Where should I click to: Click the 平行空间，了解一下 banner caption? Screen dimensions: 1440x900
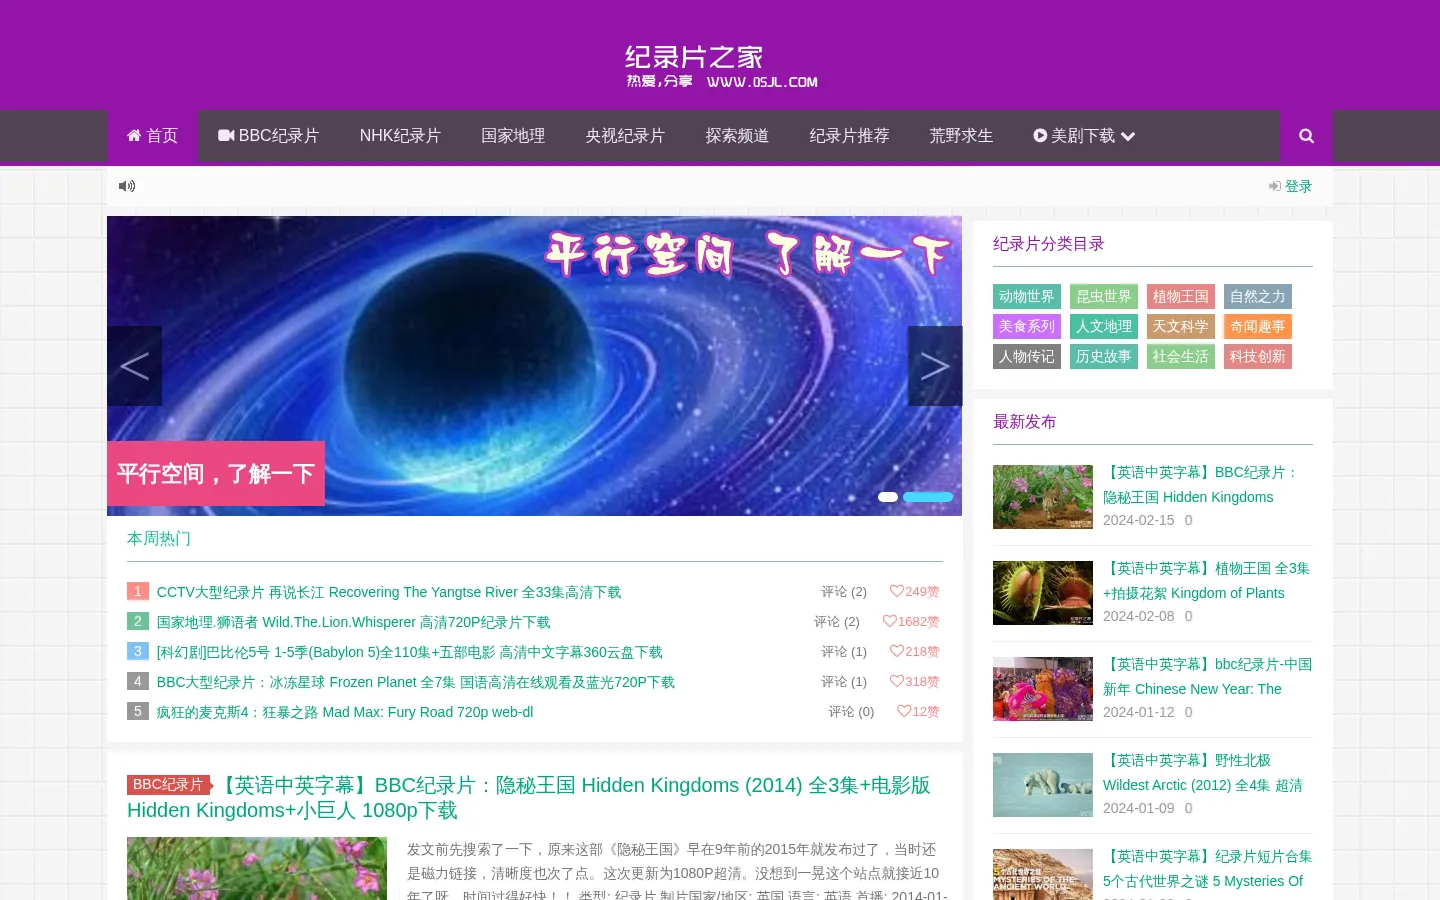(x=216, y=473)
